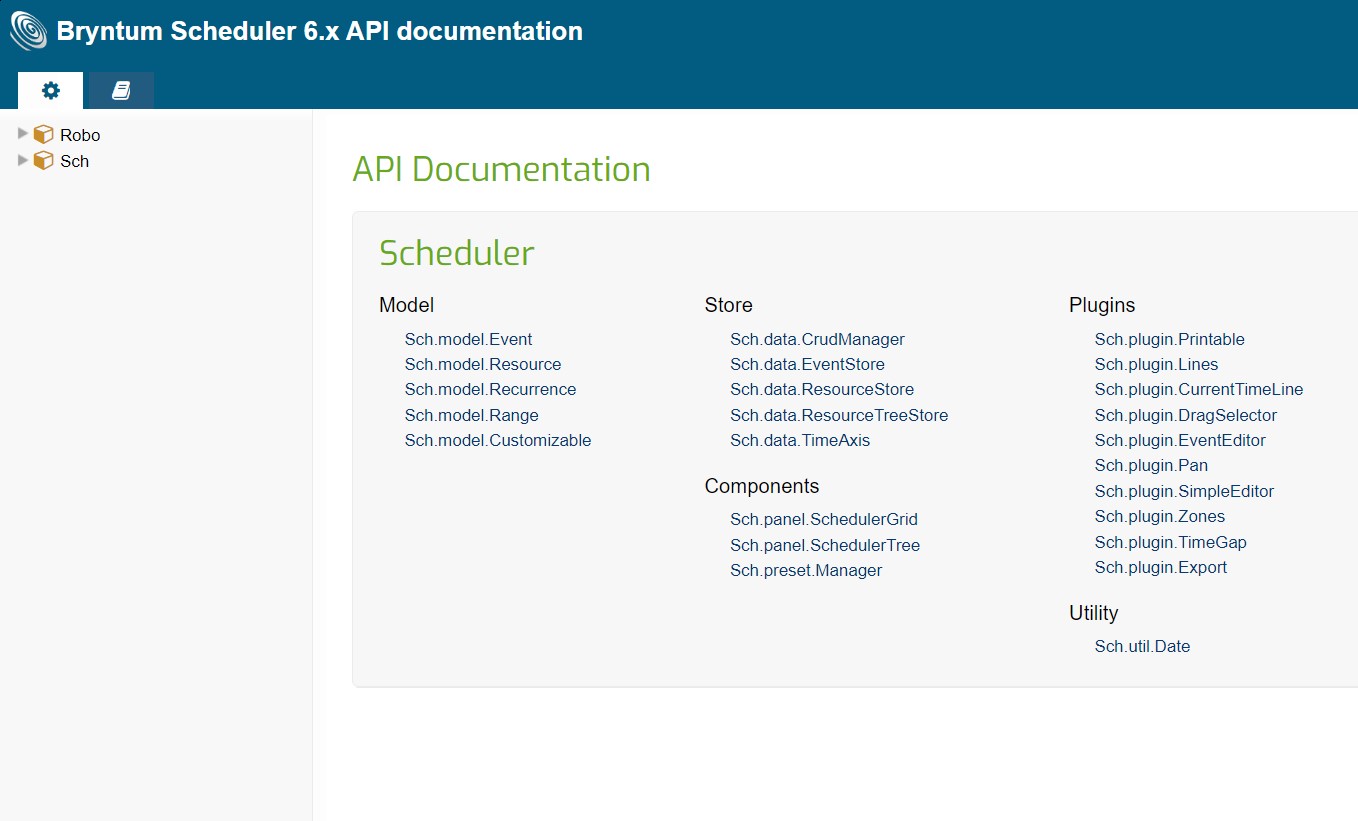Open Sch.plugin.Printable link

point(1170,339)
